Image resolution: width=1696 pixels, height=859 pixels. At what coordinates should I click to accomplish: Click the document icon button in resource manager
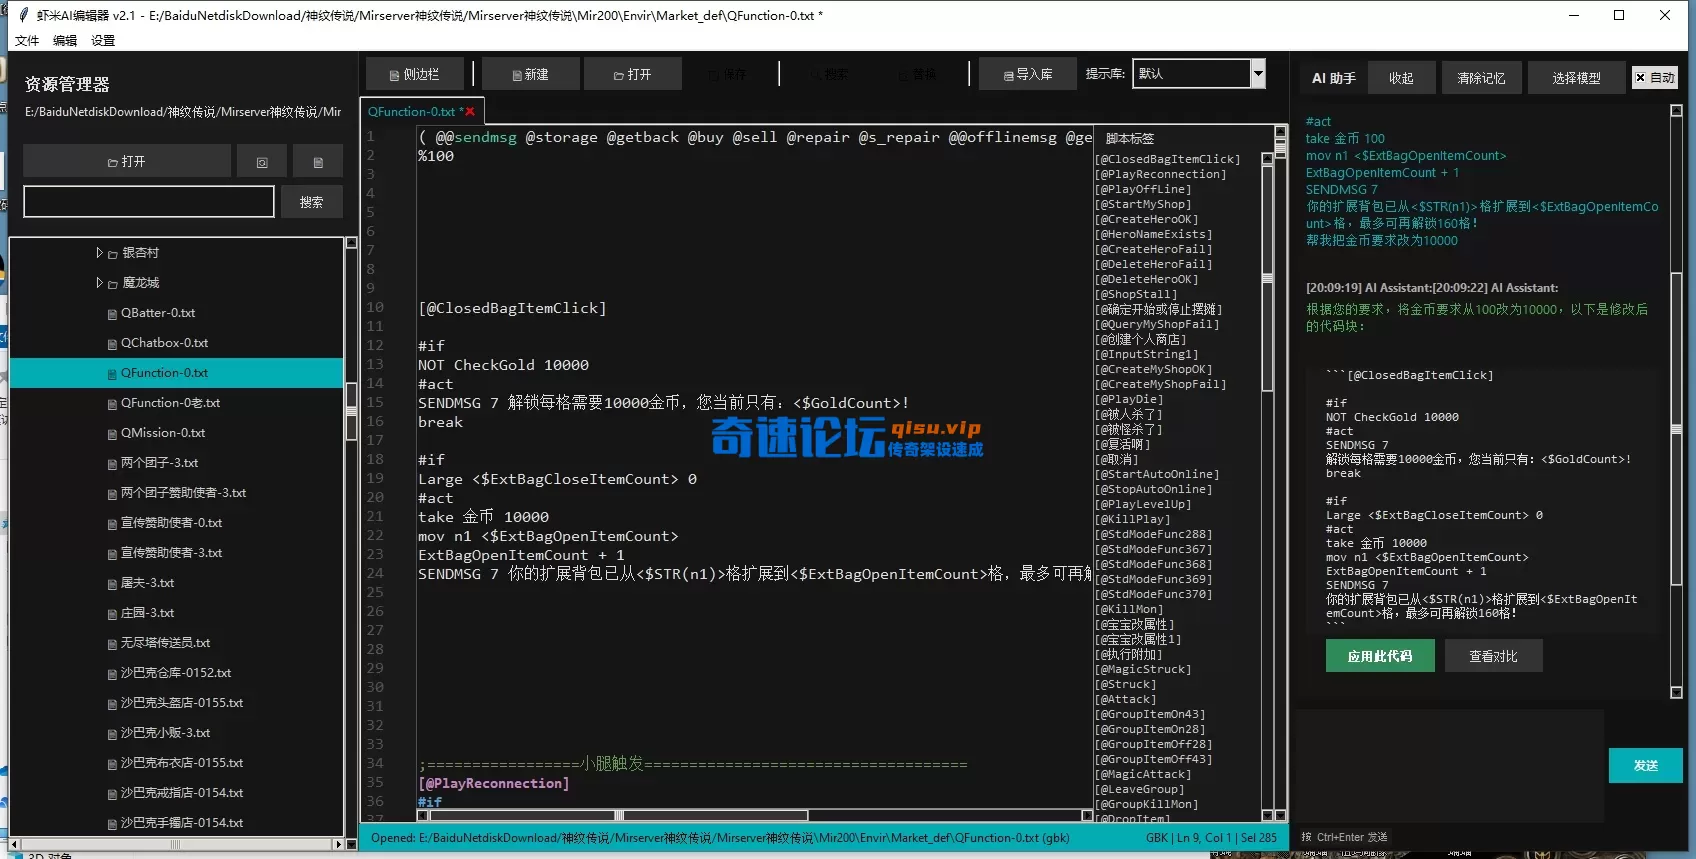[x=318, y=161]
